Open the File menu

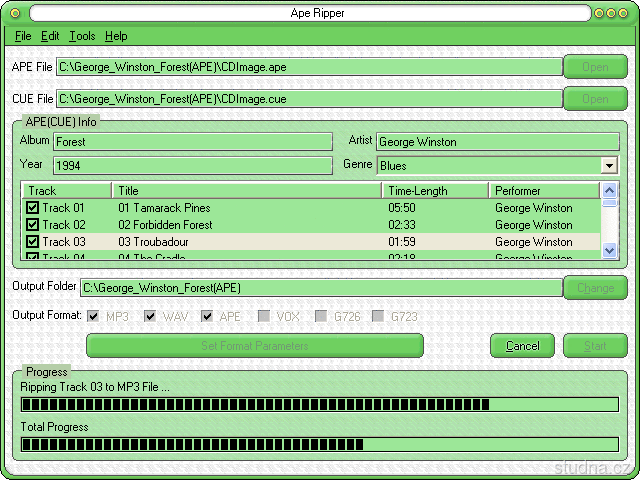tap(23, 36)
